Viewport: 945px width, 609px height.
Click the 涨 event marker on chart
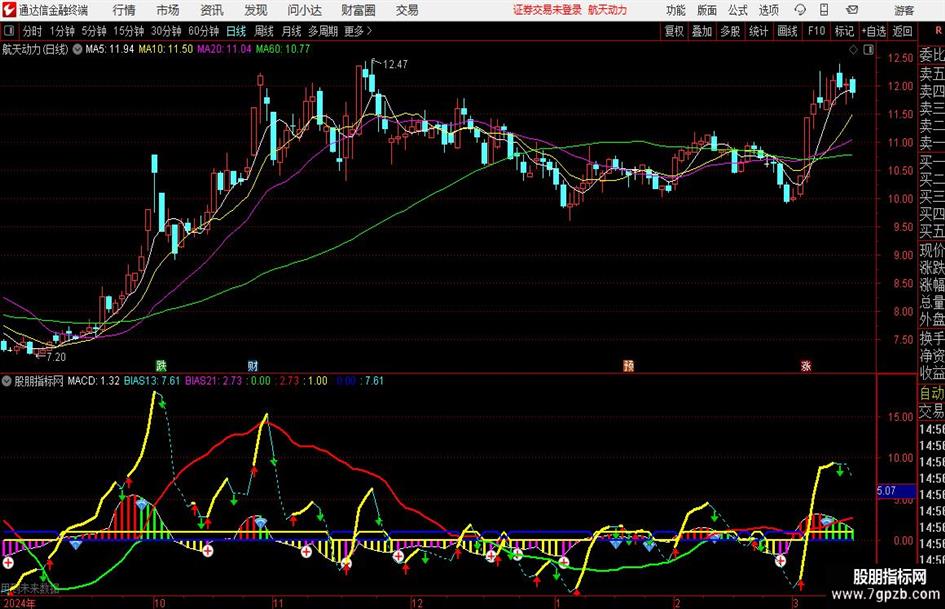pyautogui.click(x=806, y=365)
